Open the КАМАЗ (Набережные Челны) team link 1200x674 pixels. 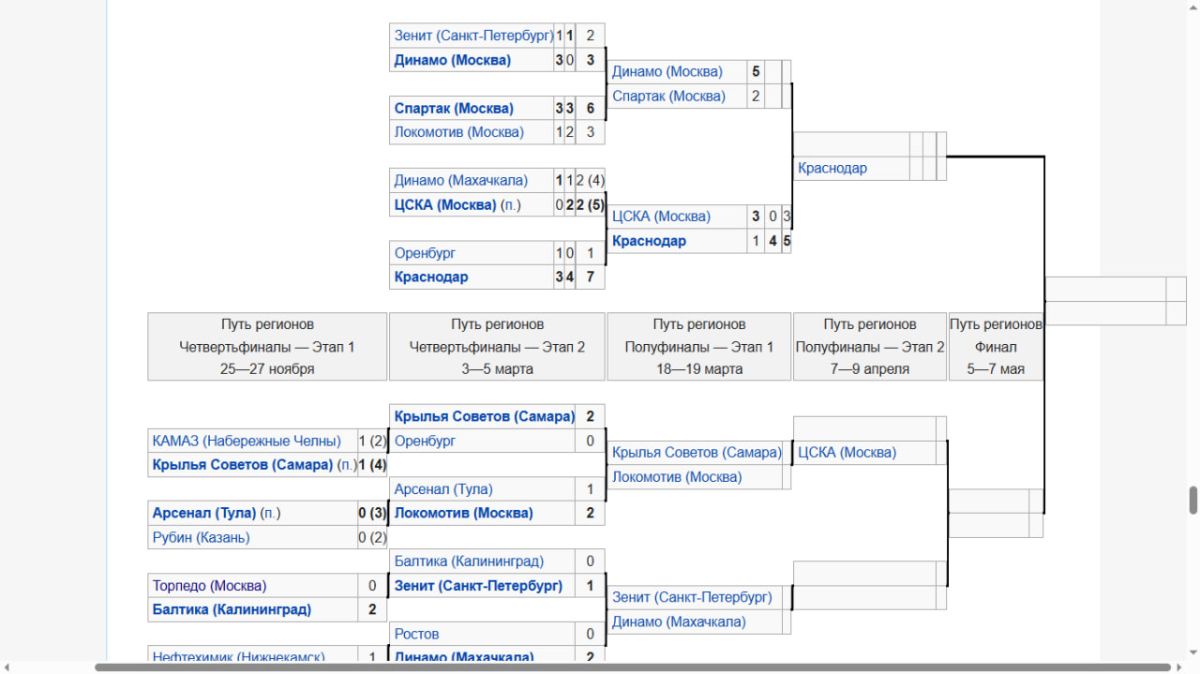pyautogui.click(x=251, y=441)
